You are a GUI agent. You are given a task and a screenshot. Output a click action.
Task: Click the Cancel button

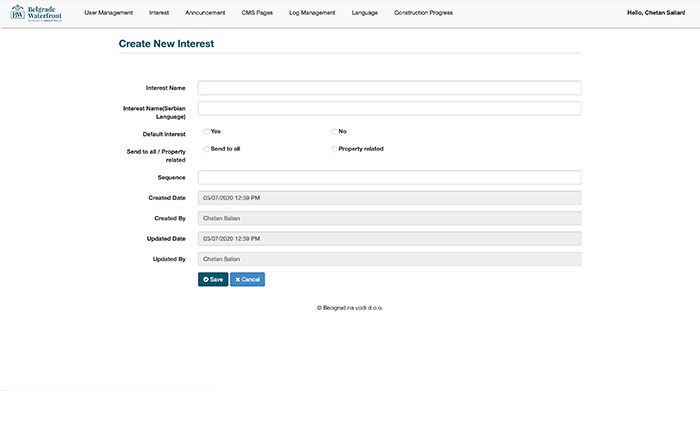[247, 280]
